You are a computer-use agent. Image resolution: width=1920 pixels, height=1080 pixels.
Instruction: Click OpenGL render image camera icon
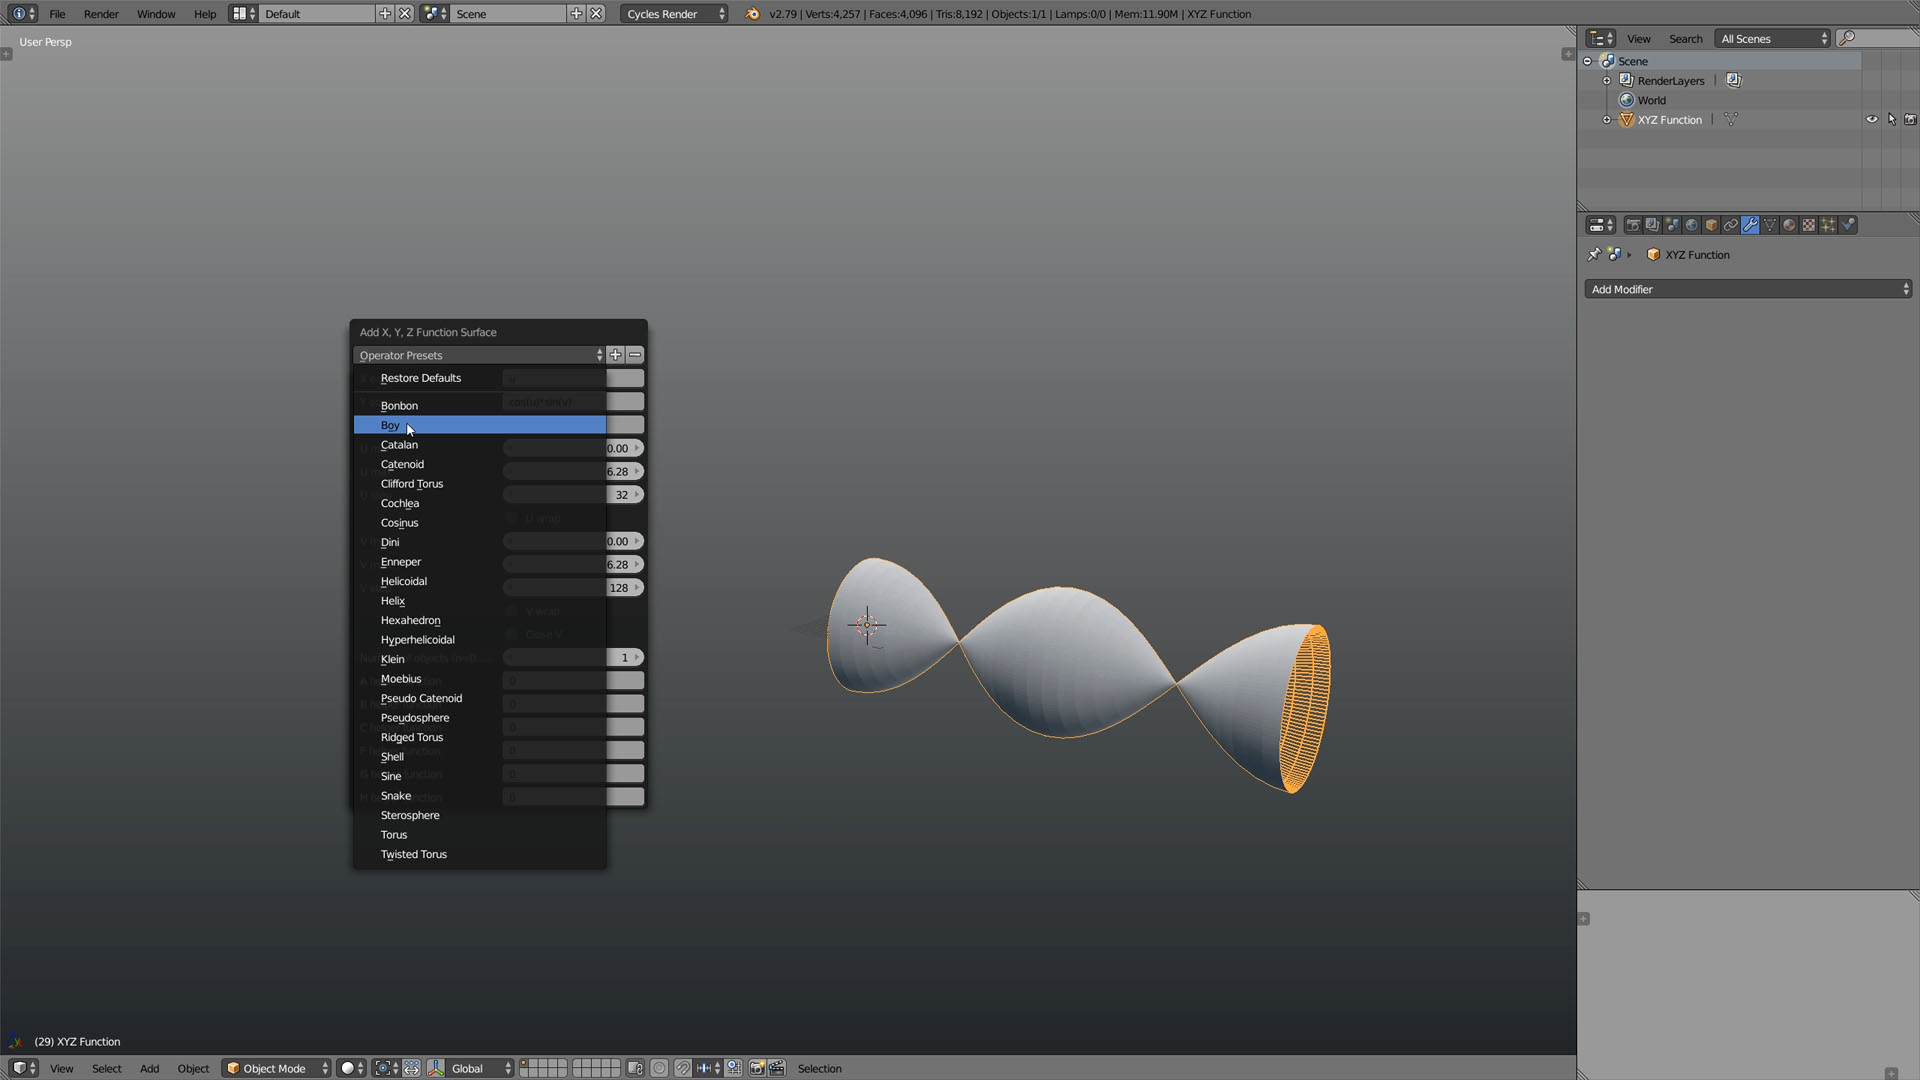[757, 1068]
